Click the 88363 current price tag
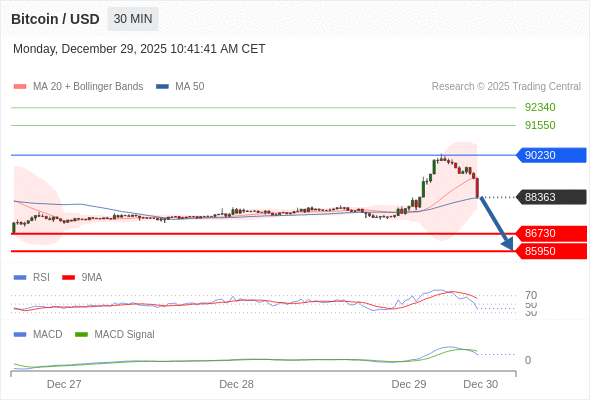The height and width of the screenshot is (400, 590). [551, 197]
